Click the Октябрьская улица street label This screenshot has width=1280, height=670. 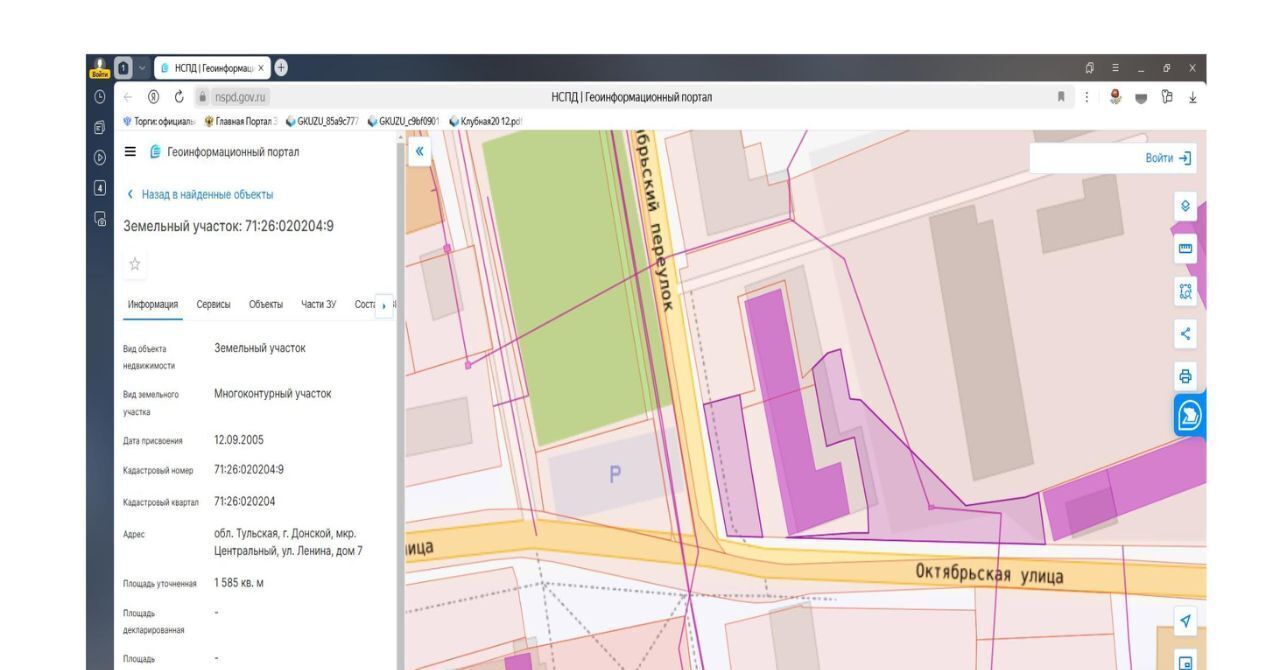click(x=988, y=575)
